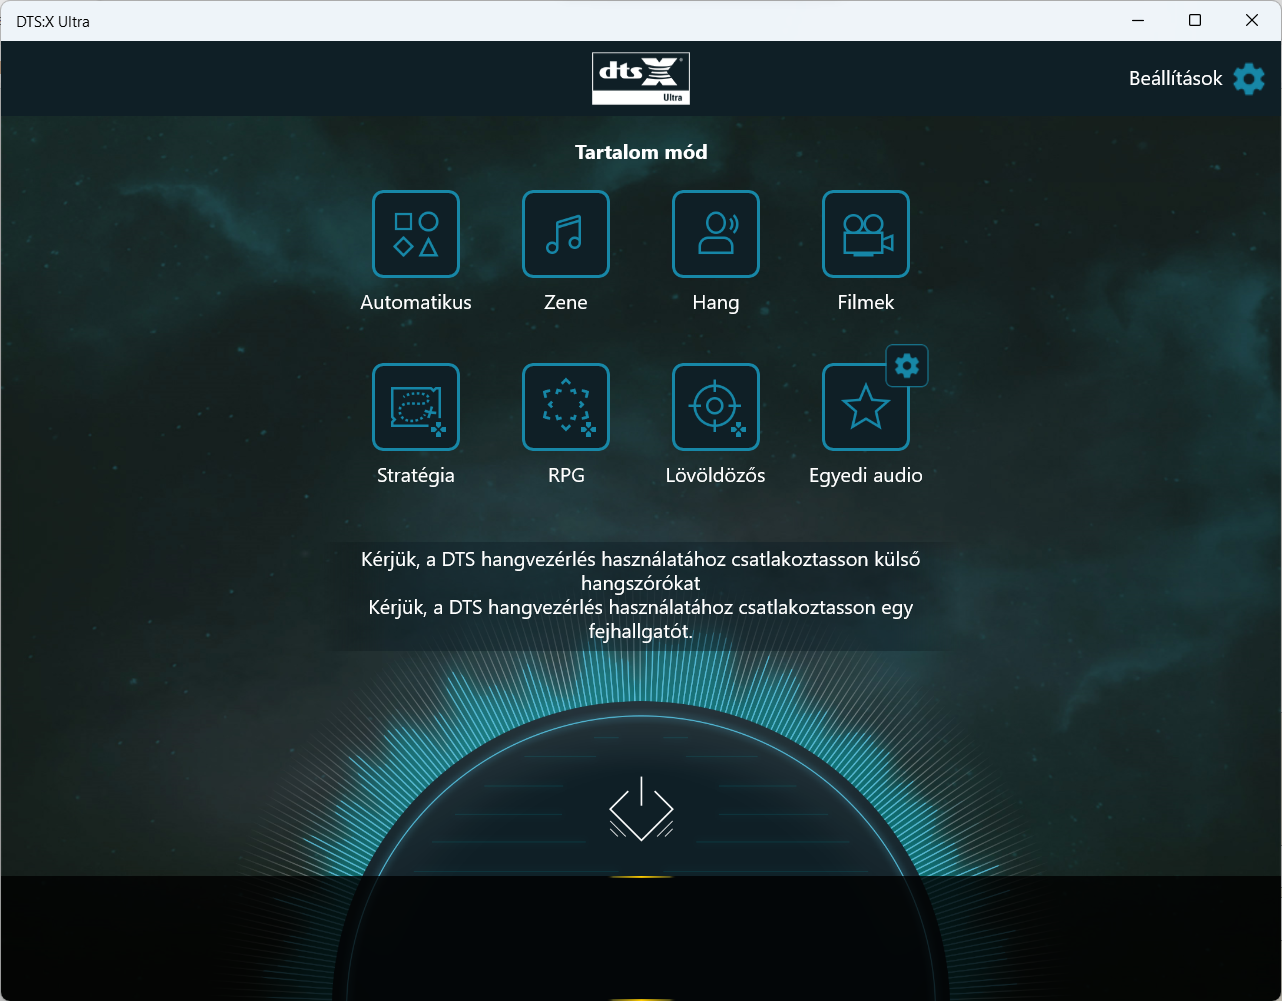Click the Egyedi audio label
The width and height of the screenshot is (1282, 1001).
[x=866, y=476]
